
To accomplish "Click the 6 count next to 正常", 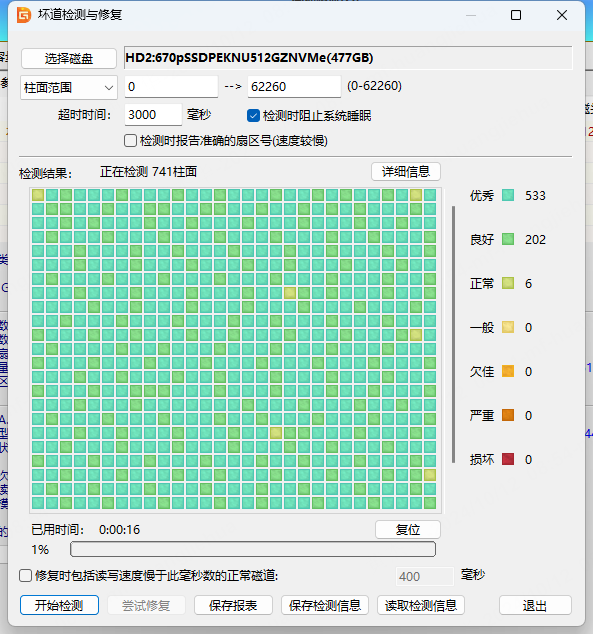I will click(528, 284).
